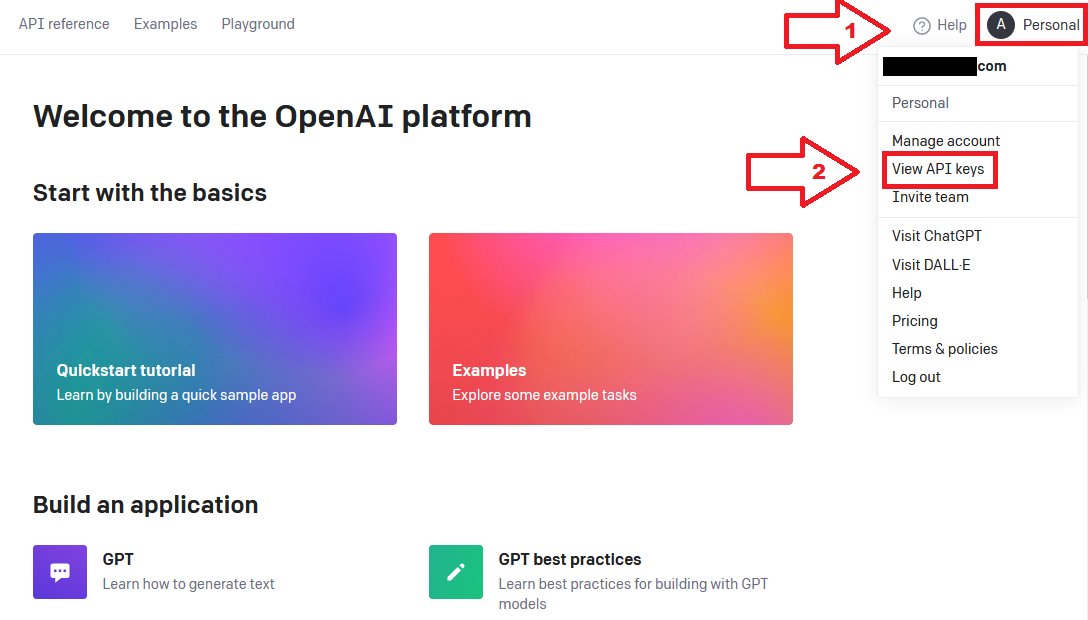Go to the API reference tab
The height and width of the screenshot is (620, 1088).
click(64, 24)
